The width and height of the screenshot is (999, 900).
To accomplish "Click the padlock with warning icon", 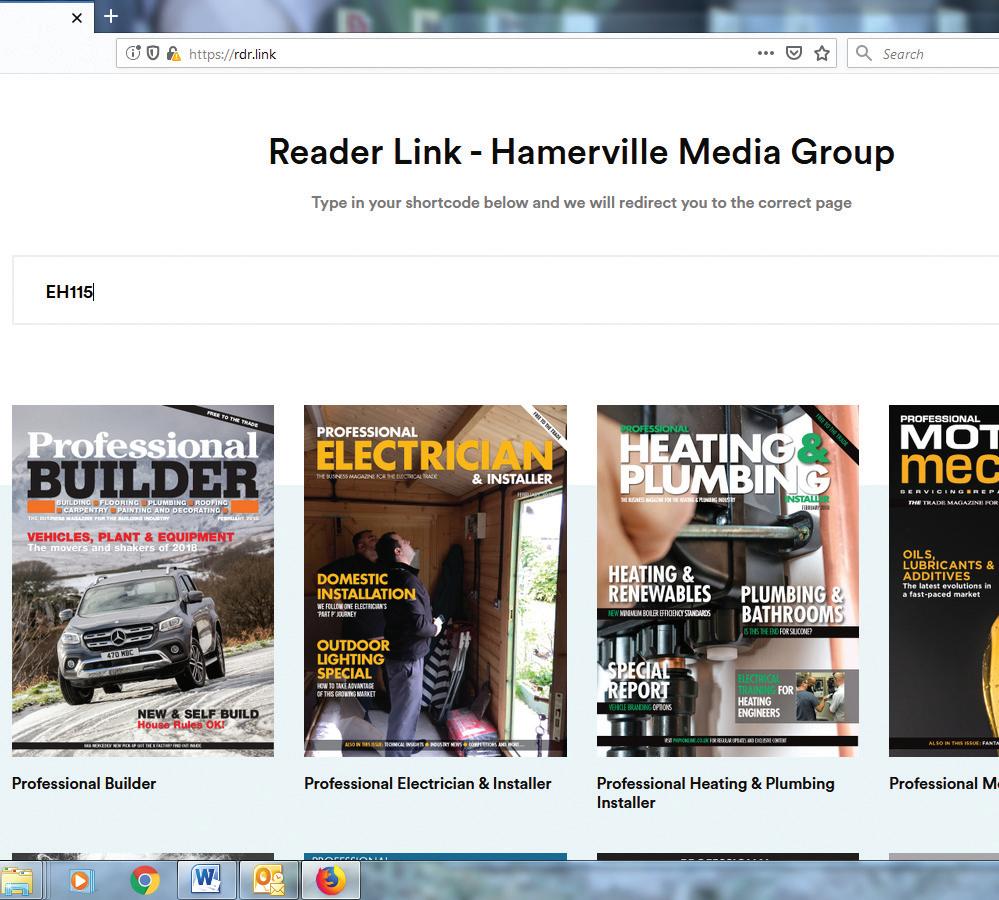I will (173, 54).
